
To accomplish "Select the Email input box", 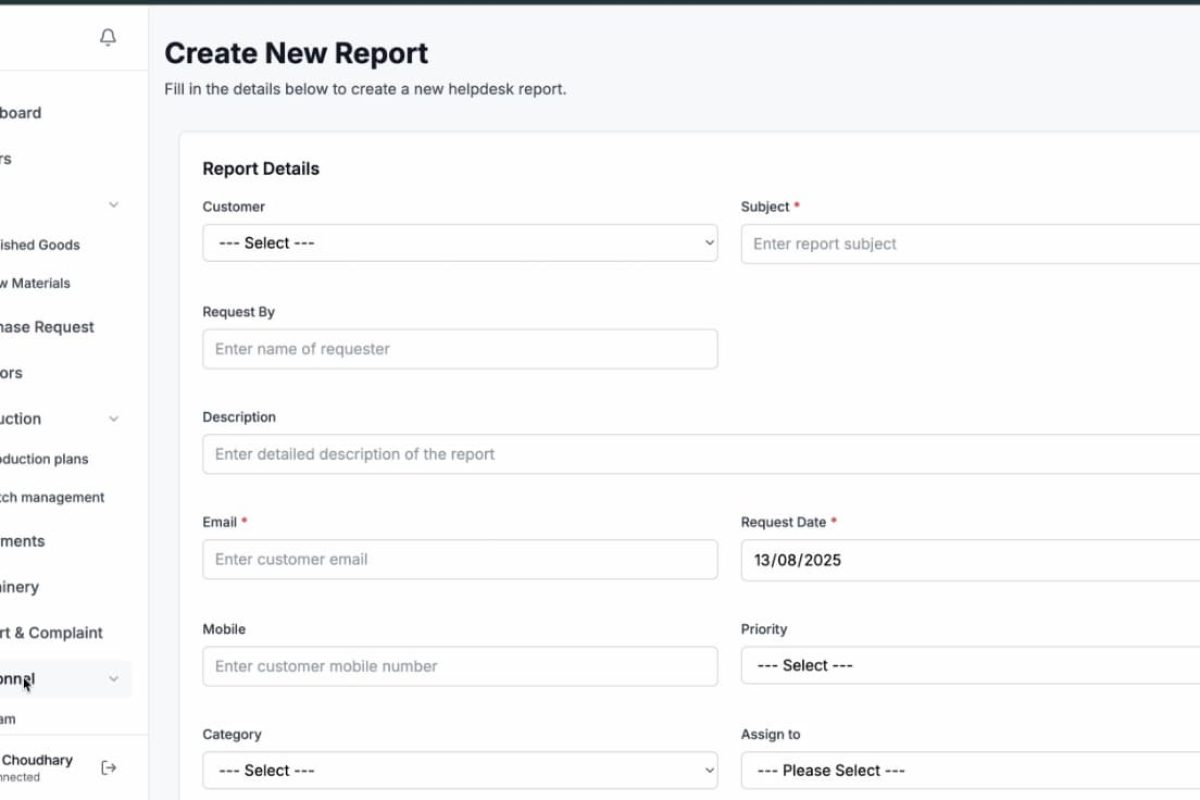I will pyautogui.click(x=459, y=559).
